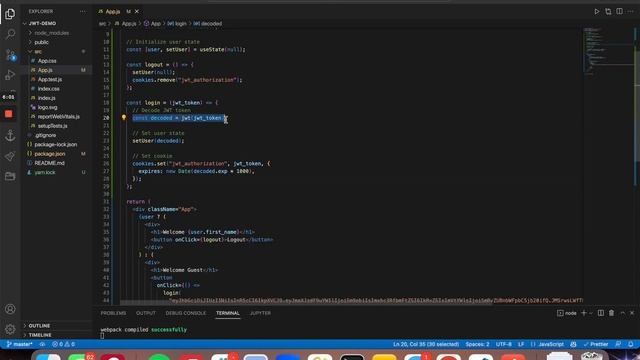Close the App.js editor tab
This screenshot has height=360, width=640.
(137, 11)
